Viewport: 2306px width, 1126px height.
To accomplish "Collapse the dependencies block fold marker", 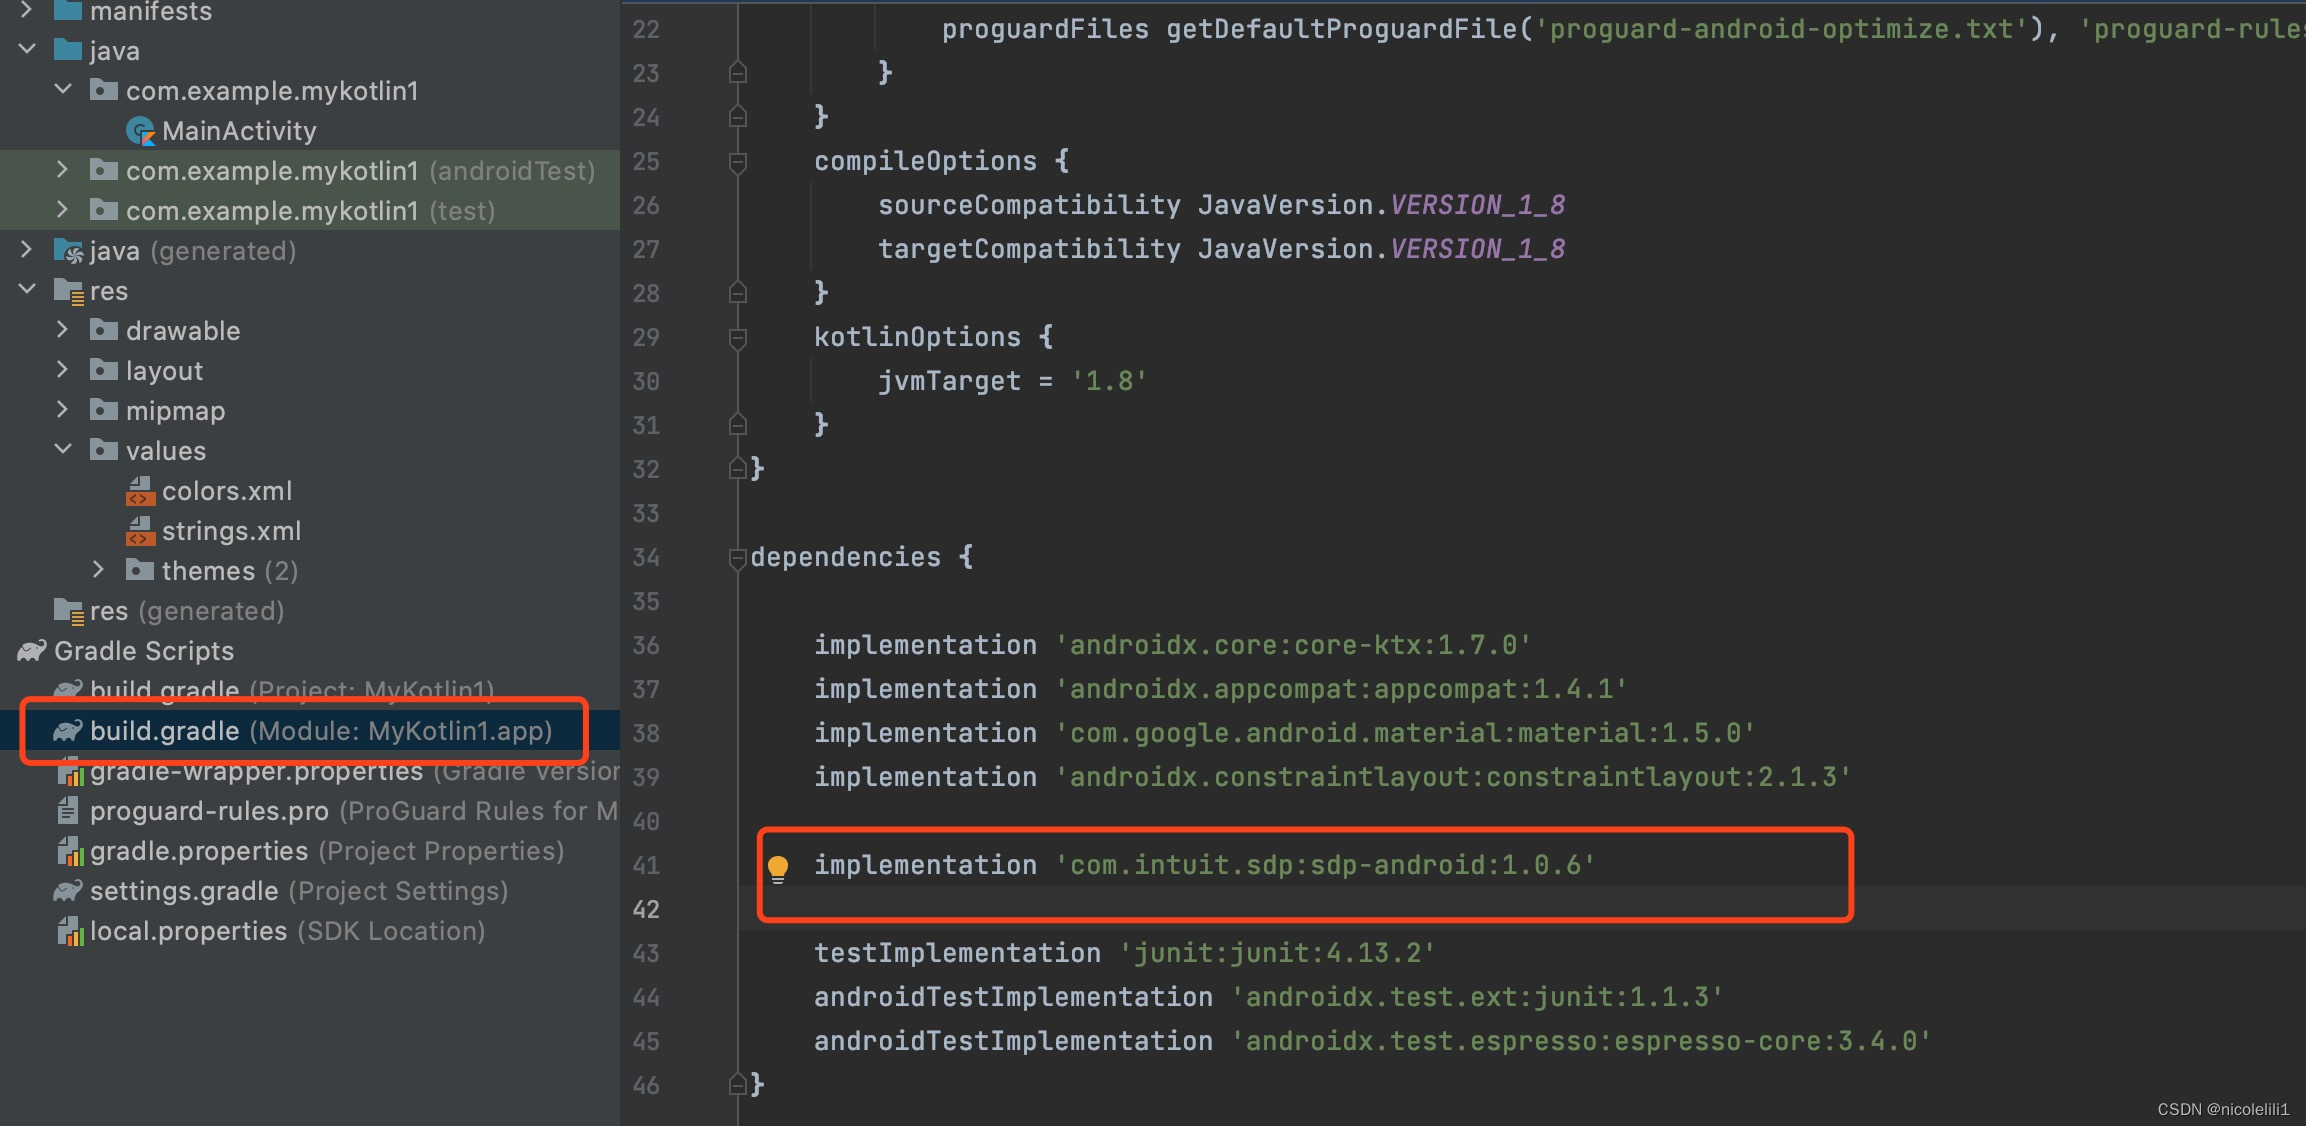I will [x=738, y=558].
